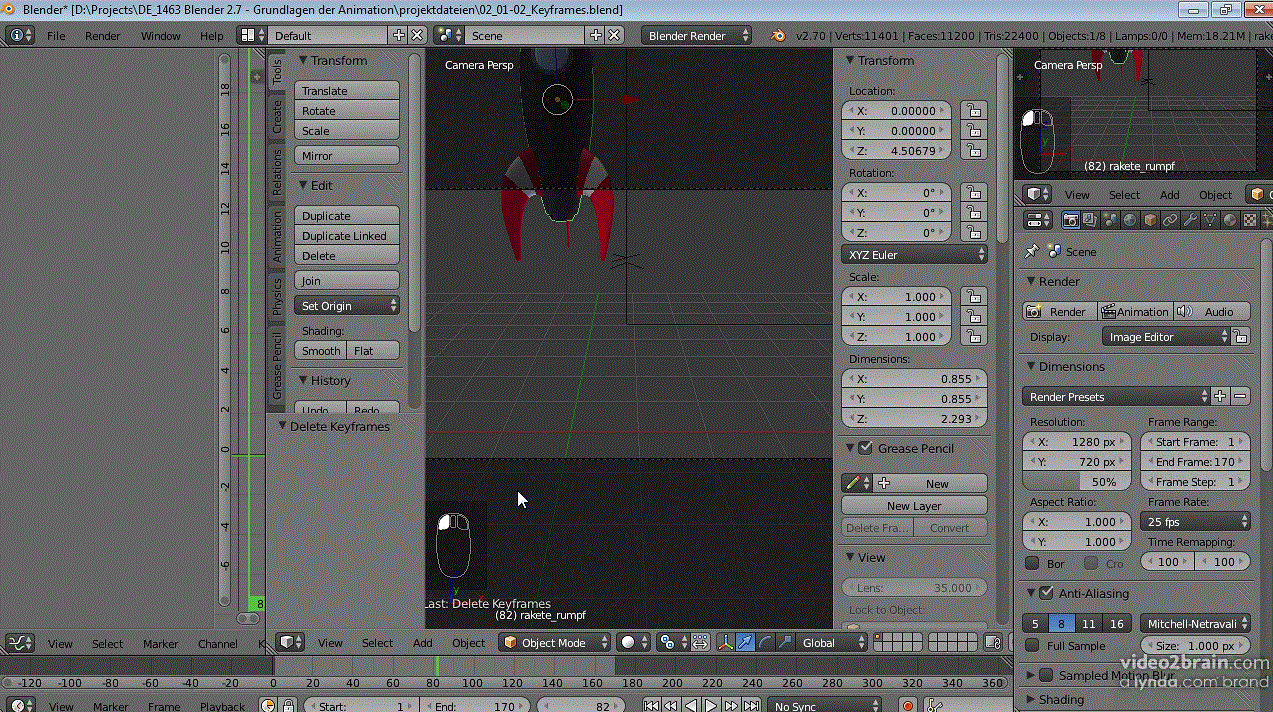Open the Add menu in 3D view header
This screenshot has width=1273, height=712.
[x=423, y=642]
